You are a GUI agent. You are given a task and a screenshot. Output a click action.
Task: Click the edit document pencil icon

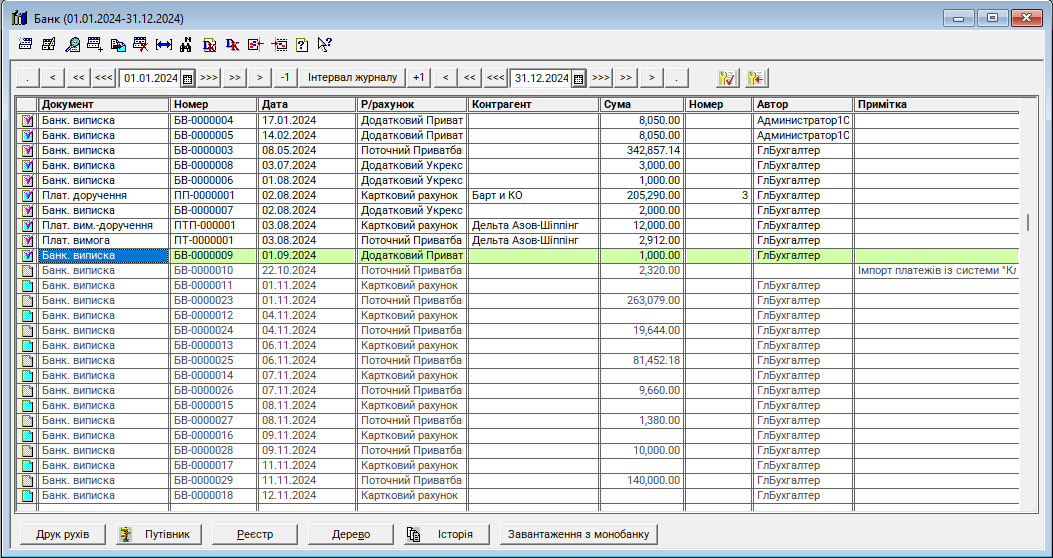click(x=48, y=44)
